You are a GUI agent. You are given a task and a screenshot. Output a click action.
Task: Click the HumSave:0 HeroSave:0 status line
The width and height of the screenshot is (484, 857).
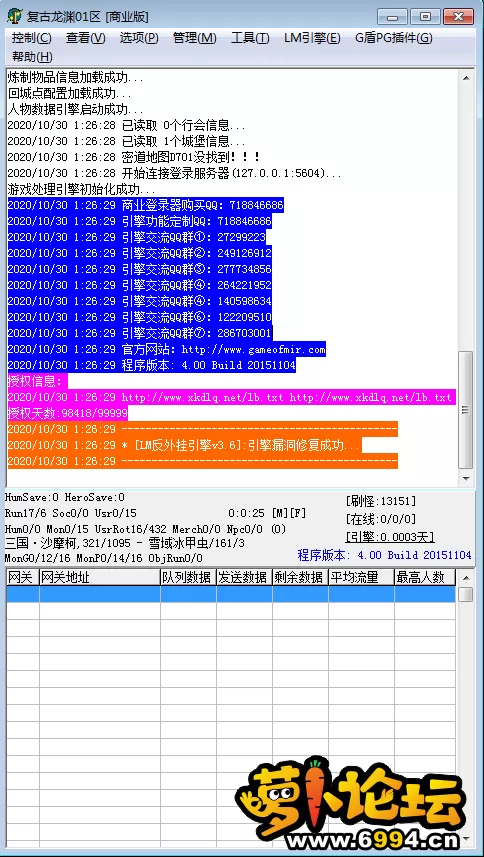pyautogui.click(x=65, y=497)
